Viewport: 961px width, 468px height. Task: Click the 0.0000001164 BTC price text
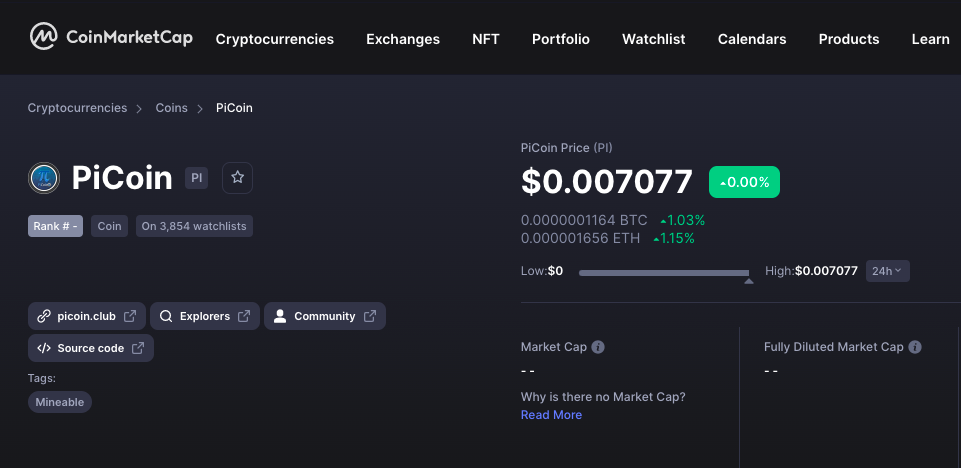point(584,220)
